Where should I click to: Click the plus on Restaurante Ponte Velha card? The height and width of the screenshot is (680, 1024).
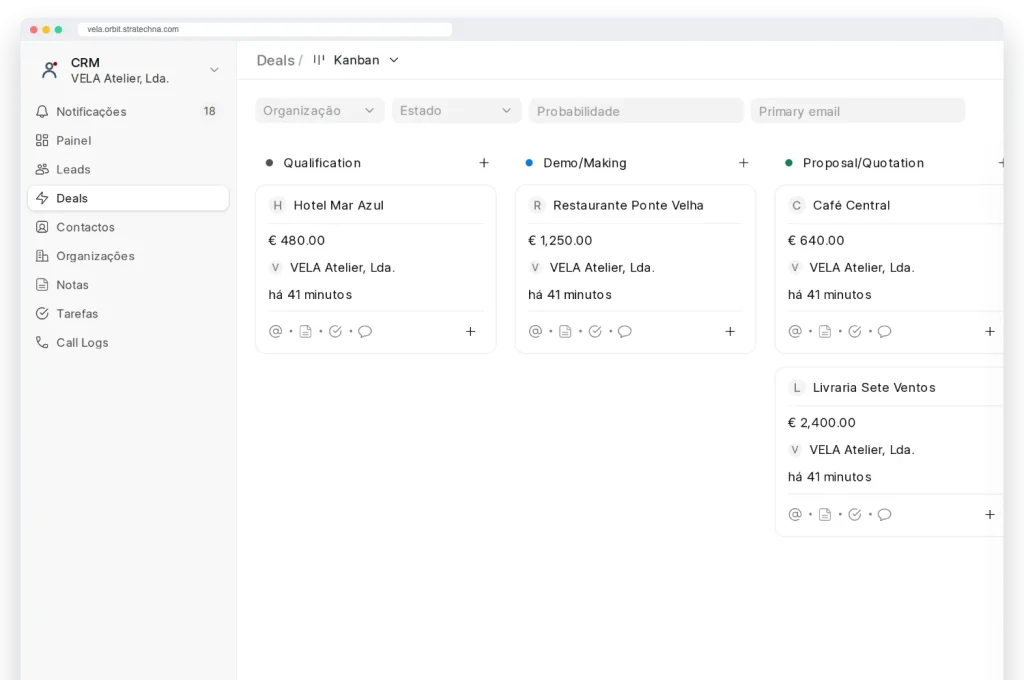730,331
